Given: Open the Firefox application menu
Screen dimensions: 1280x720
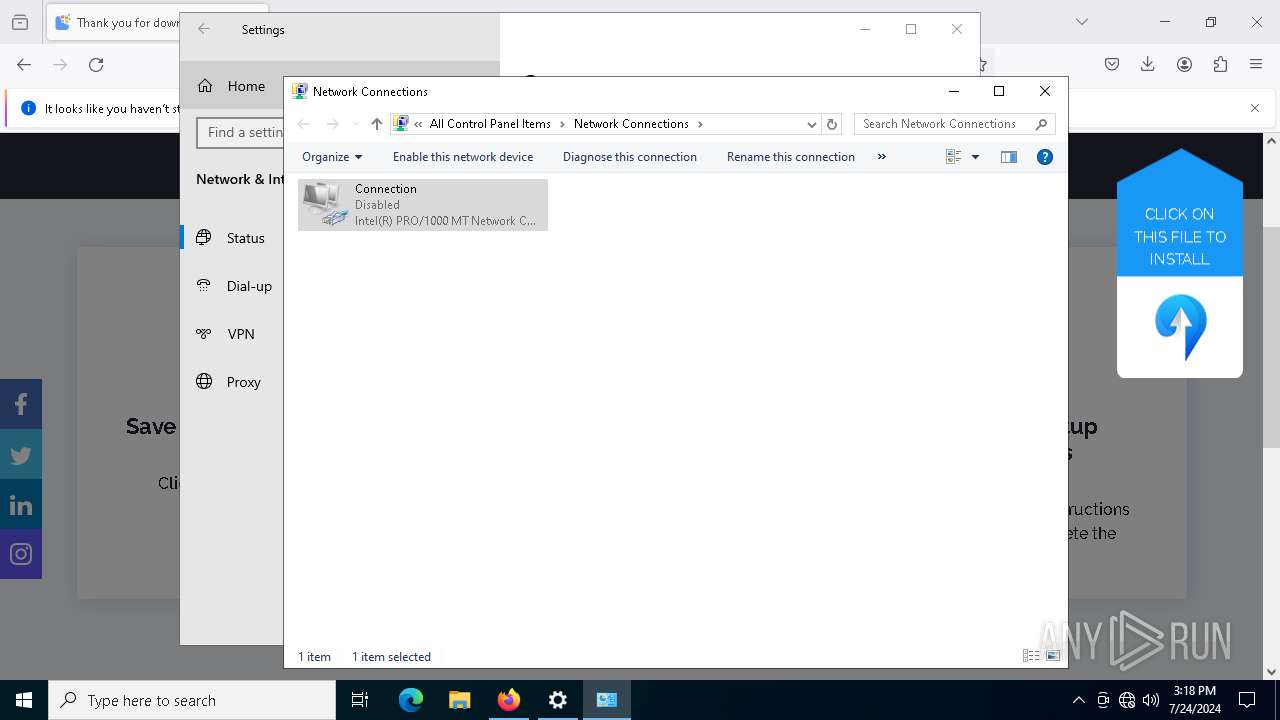Looking at the screenshot, I should 1256,64.
